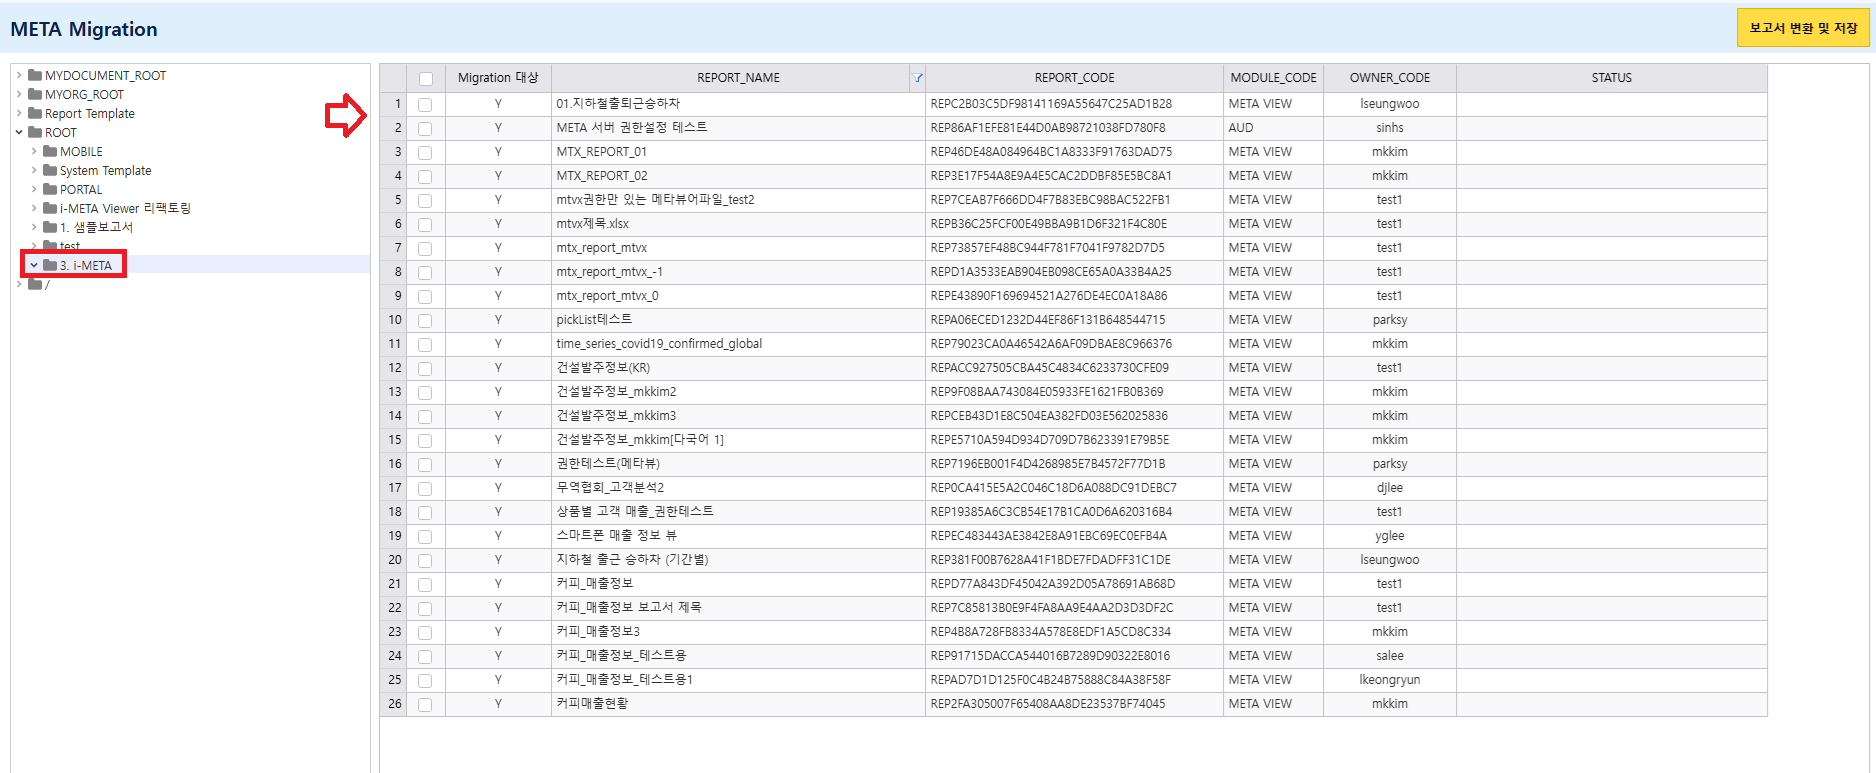
Task: Check the box for MTX_REPORT_01 row
Action: pyautogui.click(x=425, y=152)
